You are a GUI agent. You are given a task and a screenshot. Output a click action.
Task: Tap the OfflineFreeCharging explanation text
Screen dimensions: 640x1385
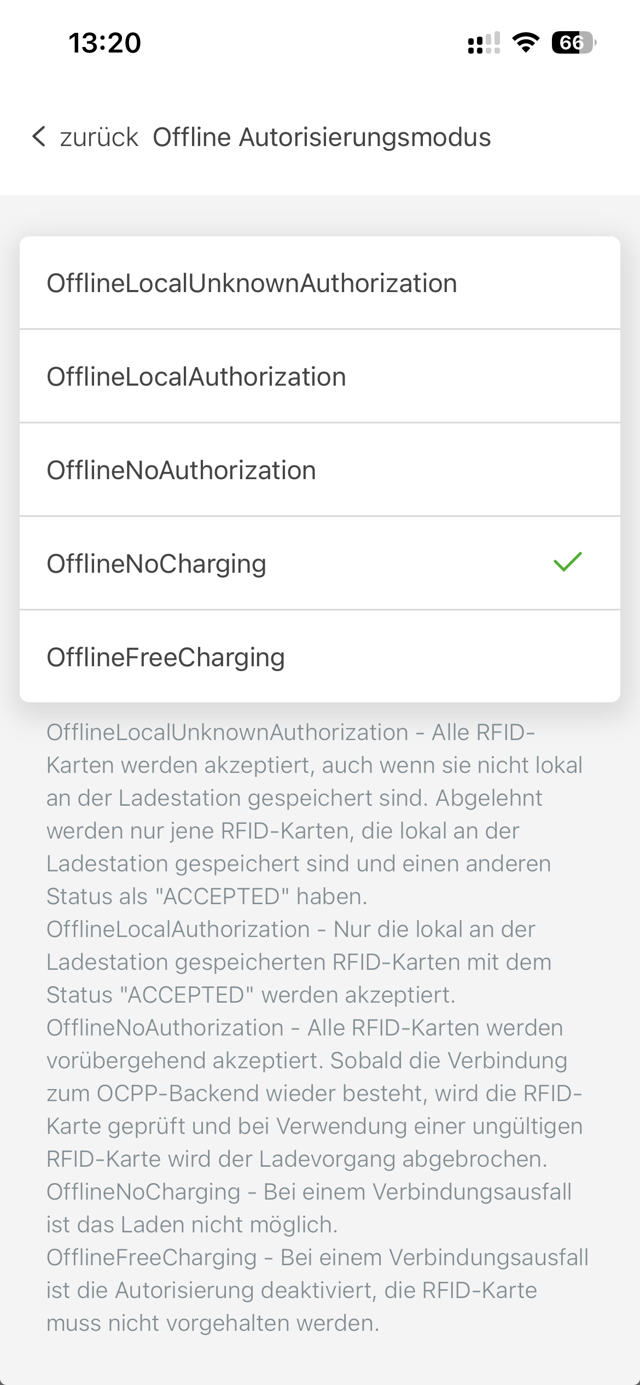click(317, 1290)
